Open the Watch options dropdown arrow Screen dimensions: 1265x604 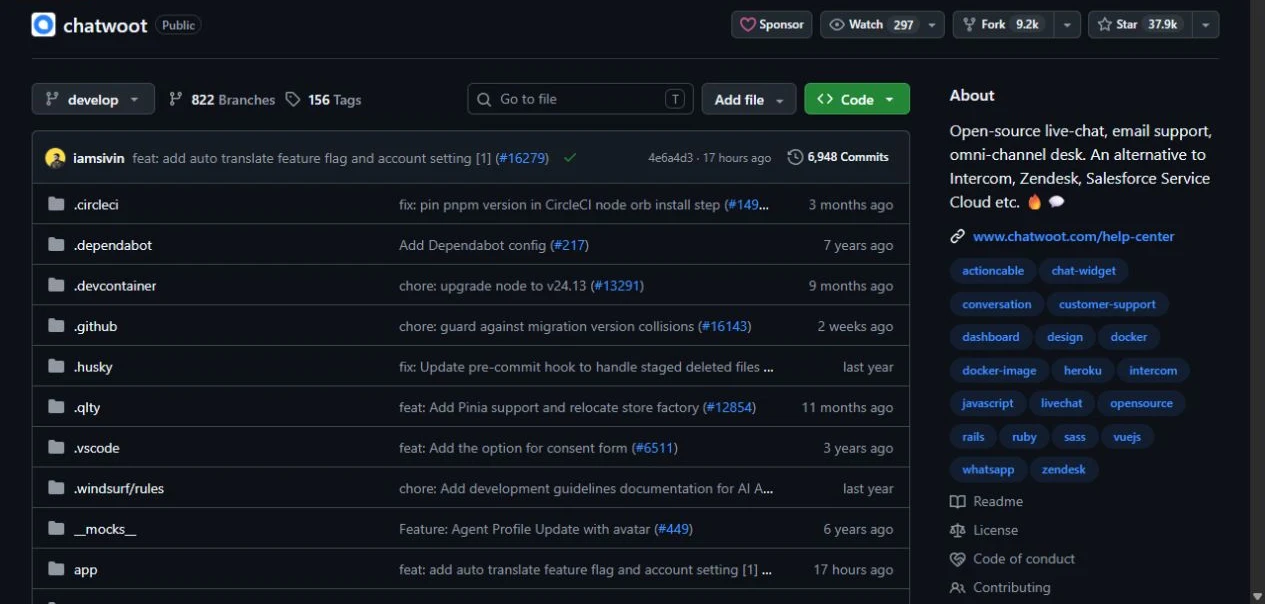pyautogui.click(x=932, y=25)
